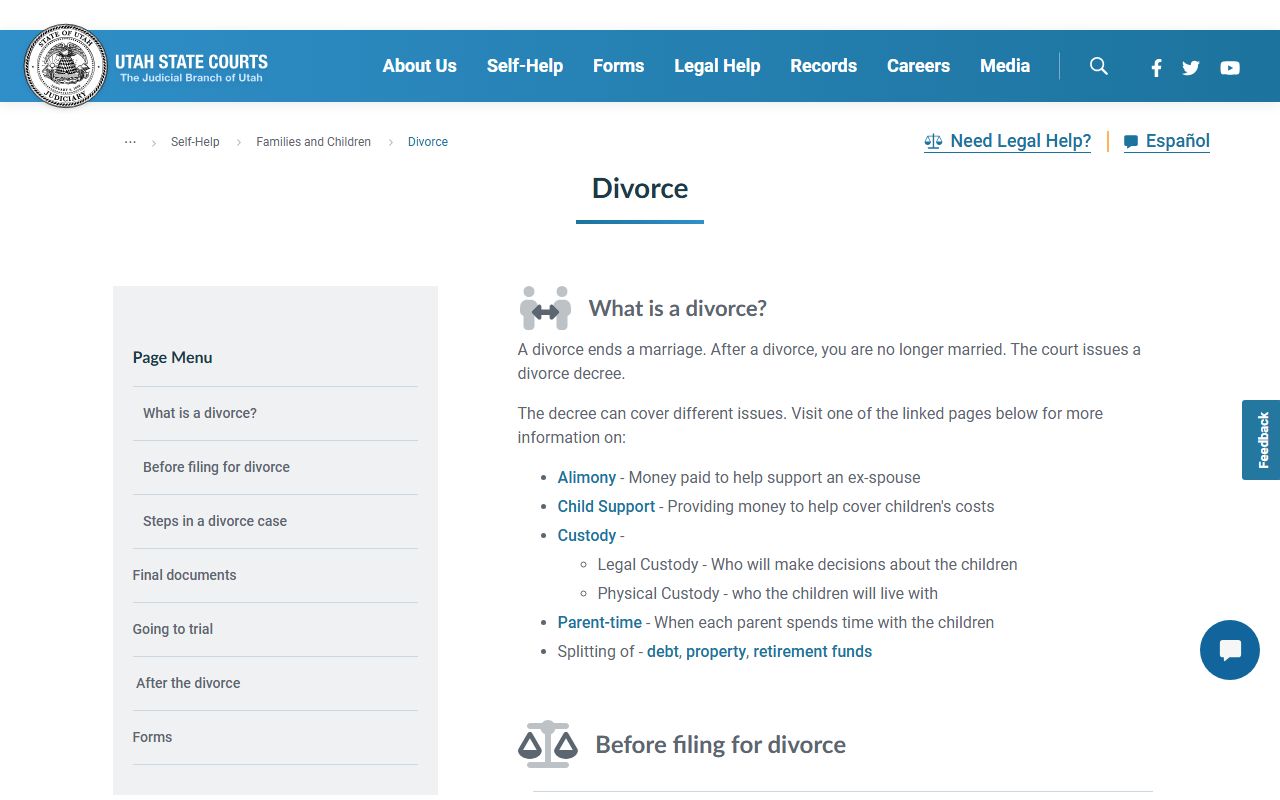The height and width of the screenshot is (800, 1280).
Task: Open the Forms navigation menu
Action: (618, 66)
